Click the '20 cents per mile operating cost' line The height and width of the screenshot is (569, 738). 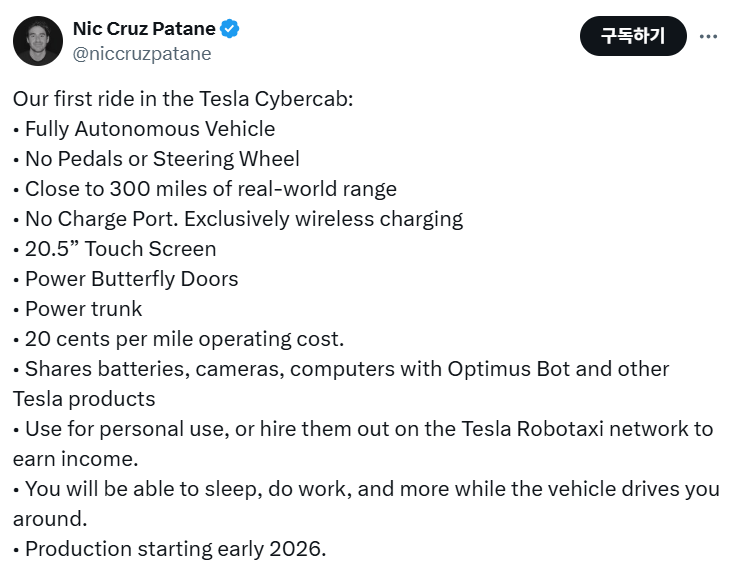[x=178, y=339]
